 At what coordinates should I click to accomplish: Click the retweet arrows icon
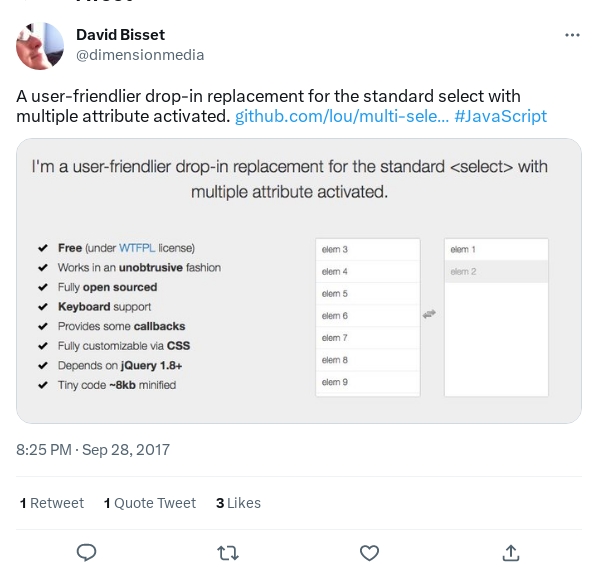228,553
